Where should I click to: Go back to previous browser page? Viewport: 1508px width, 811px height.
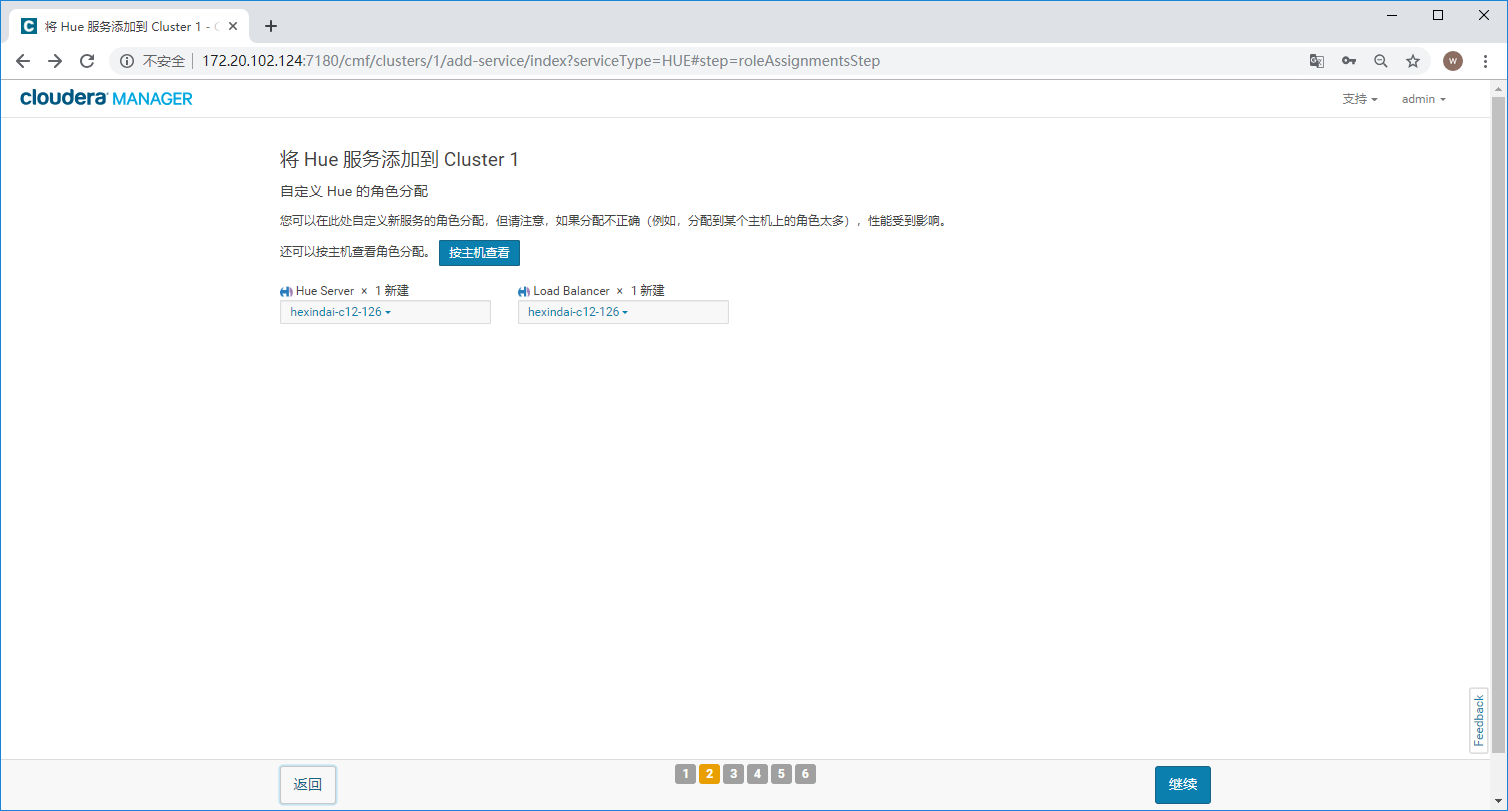23,61
